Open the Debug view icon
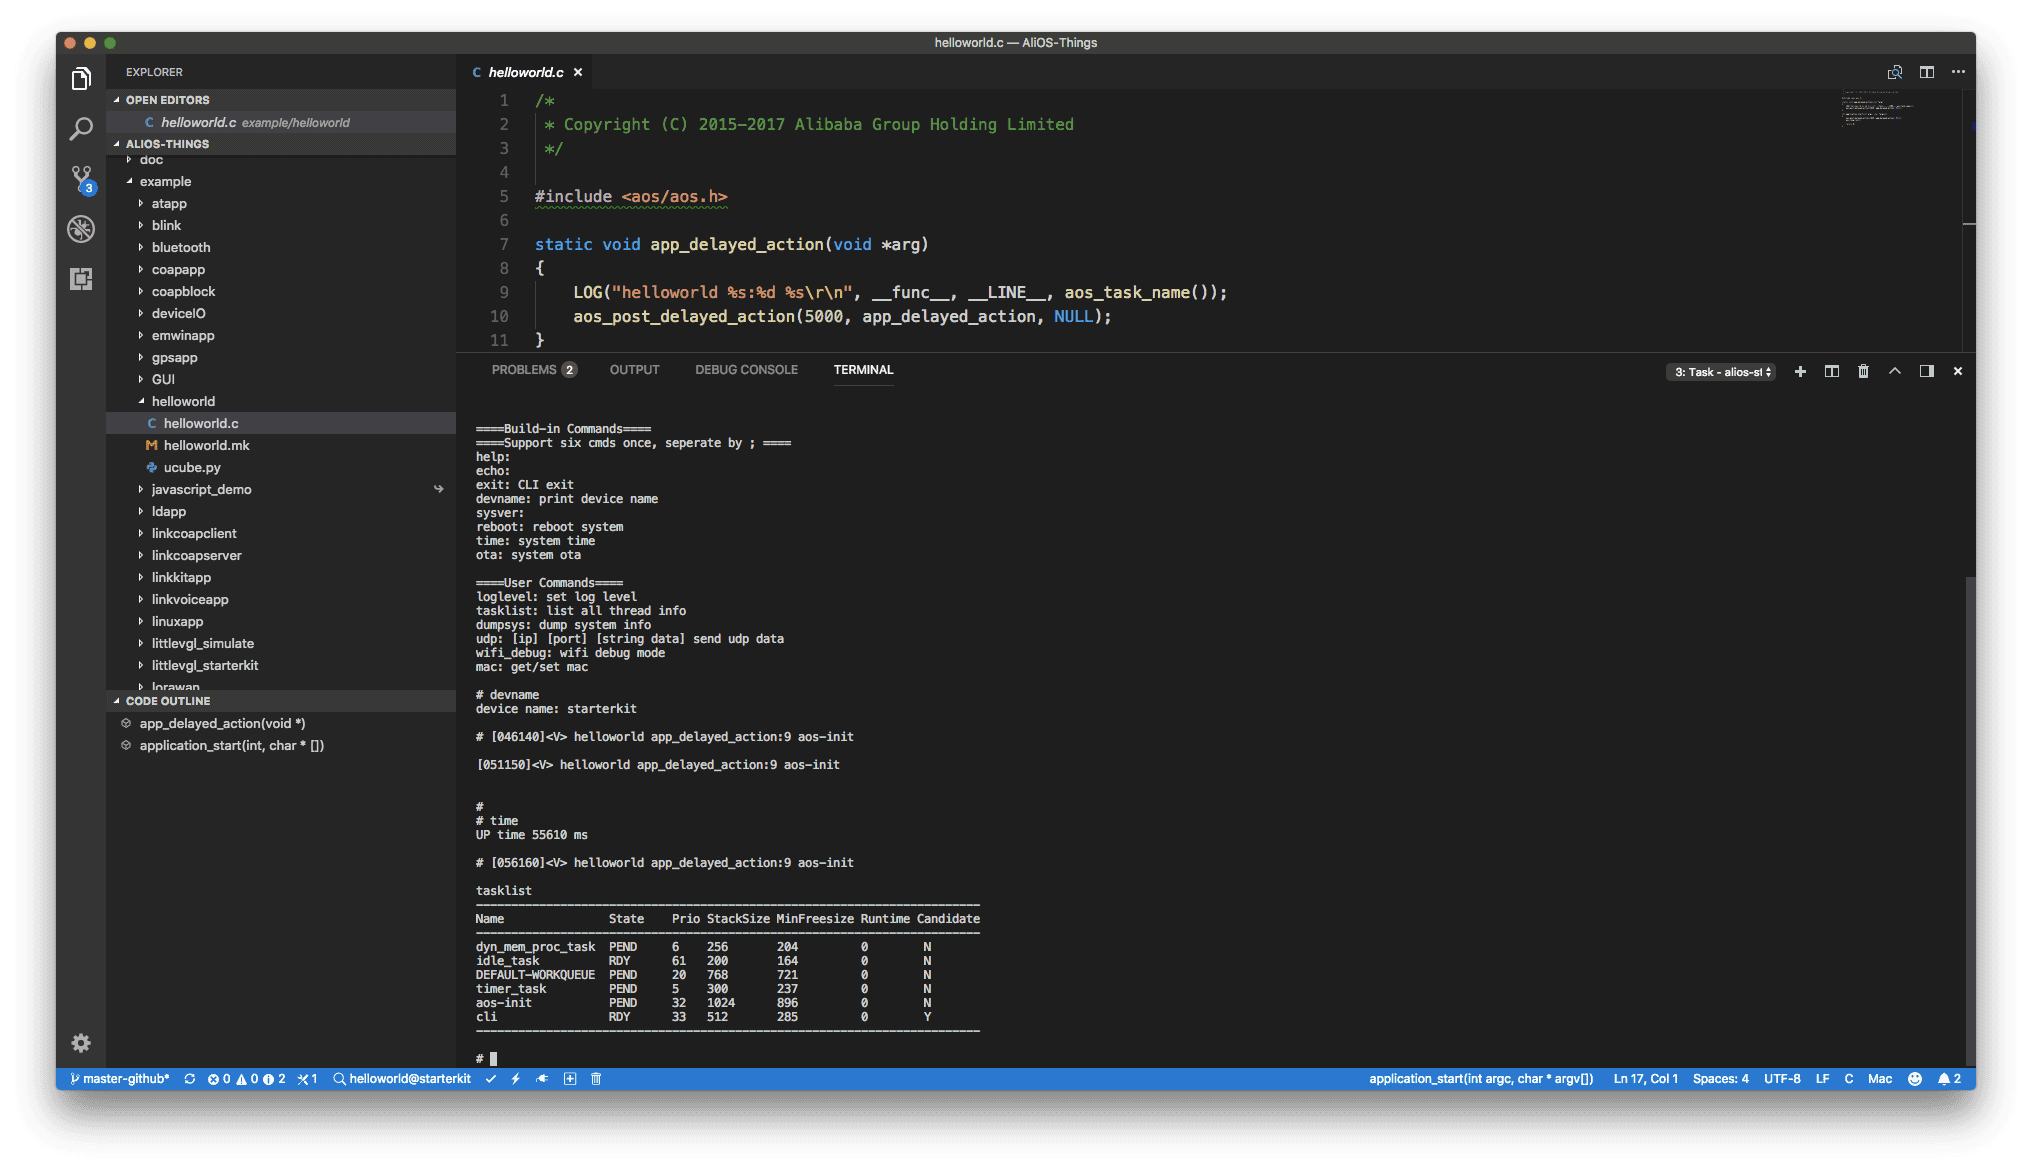 pos(81,229)
